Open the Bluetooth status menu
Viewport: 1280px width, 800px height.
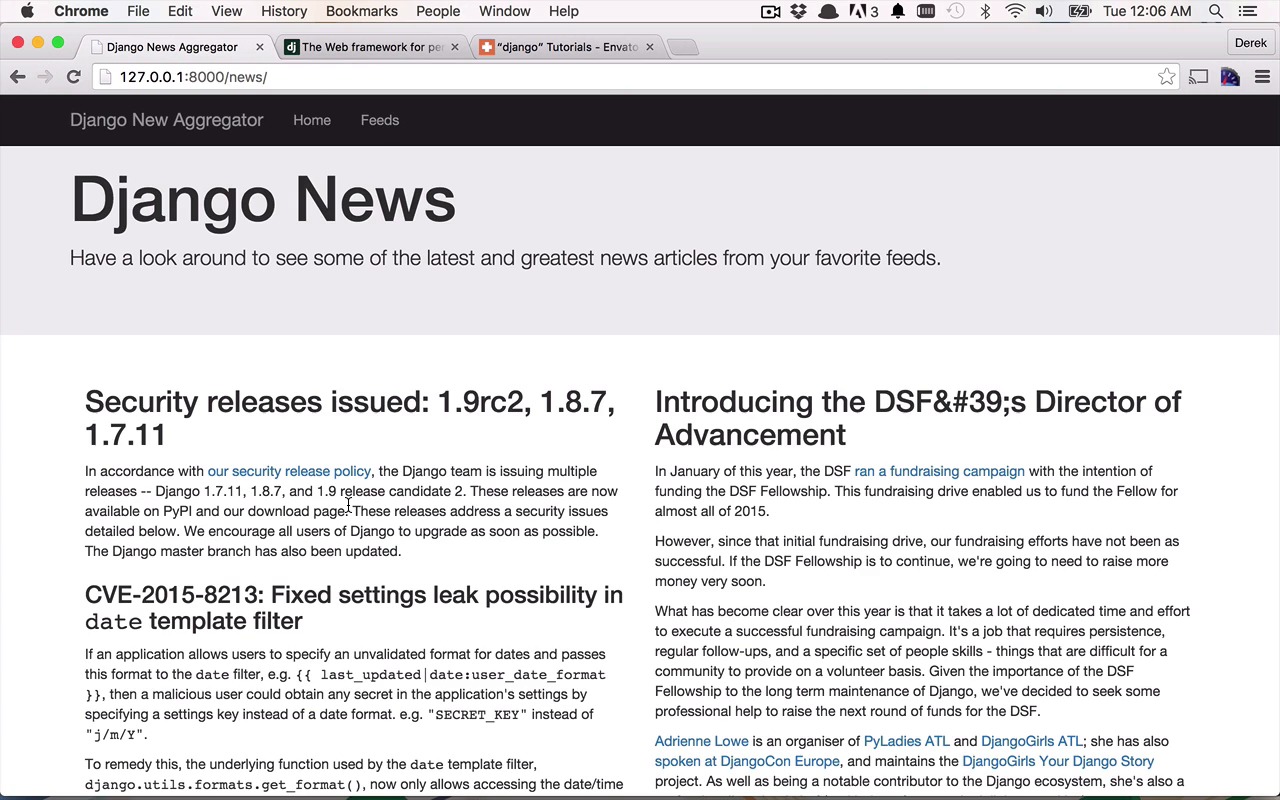click(x=985, y=11)
